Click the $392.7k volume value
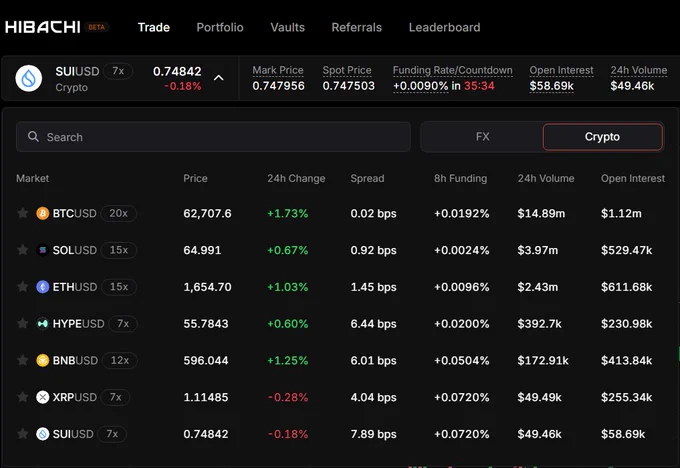Viewport: 680px width, 468px height. [539, 324]
